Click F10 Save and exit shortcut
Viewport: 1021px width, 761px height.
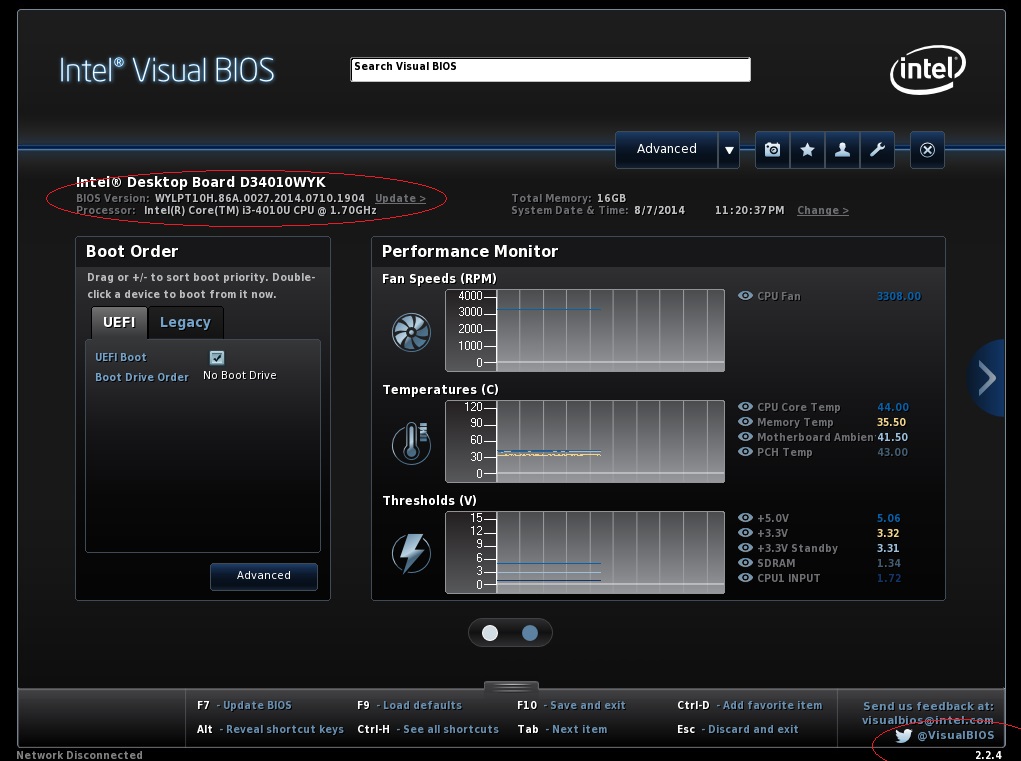click(571, 705)
